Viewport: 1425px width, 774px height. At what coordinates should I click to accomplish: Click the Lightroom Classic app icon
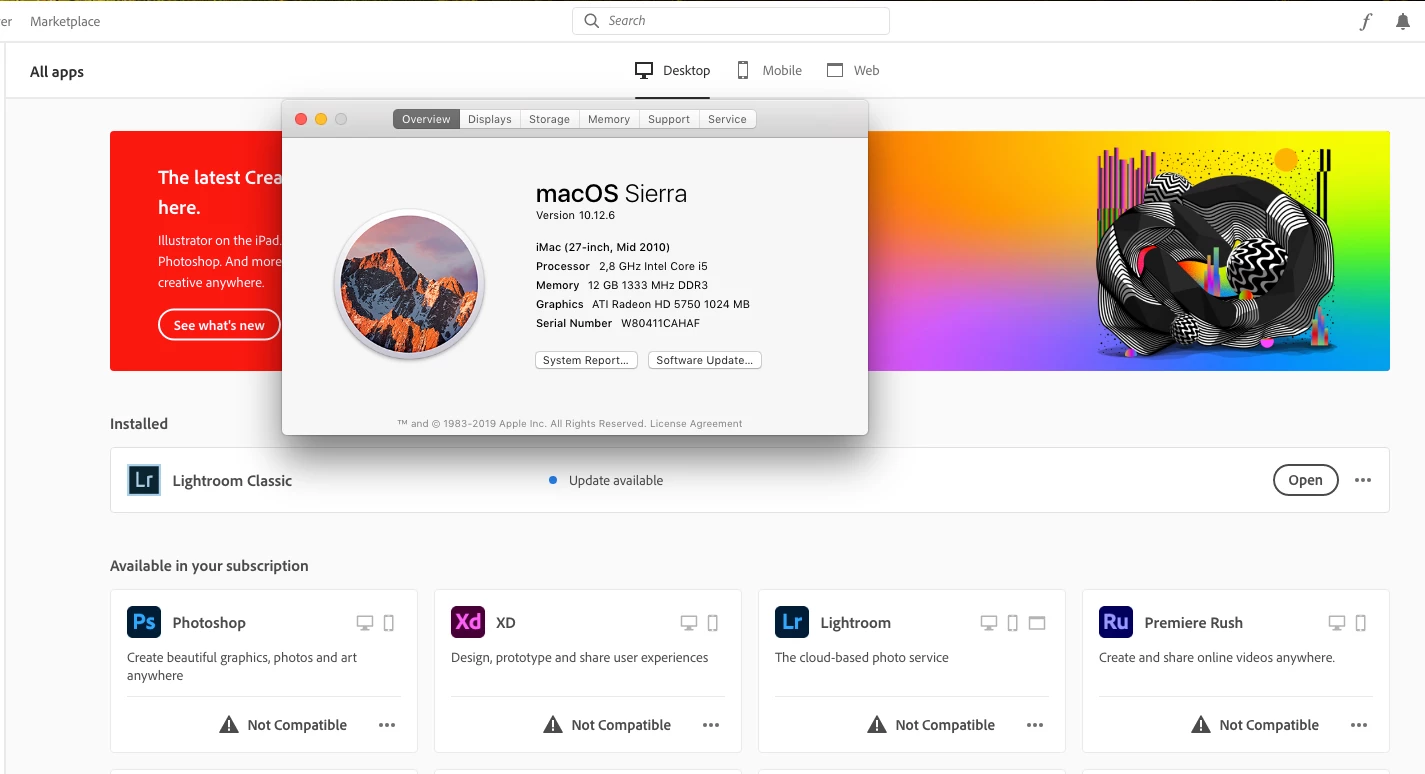coord(144,480)
